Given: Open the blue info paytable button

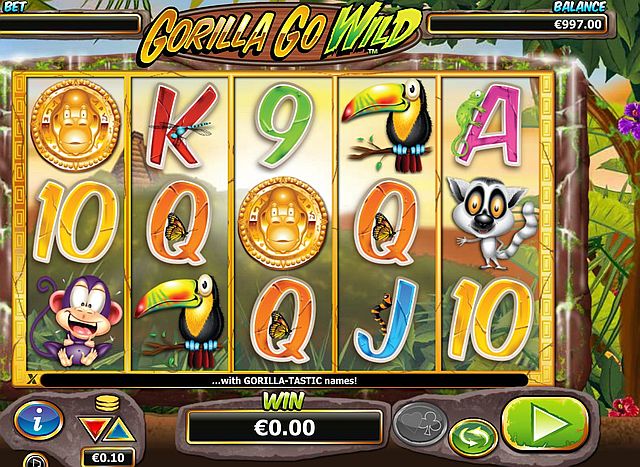Looking at the screenshot, I should tap(38, 420).
